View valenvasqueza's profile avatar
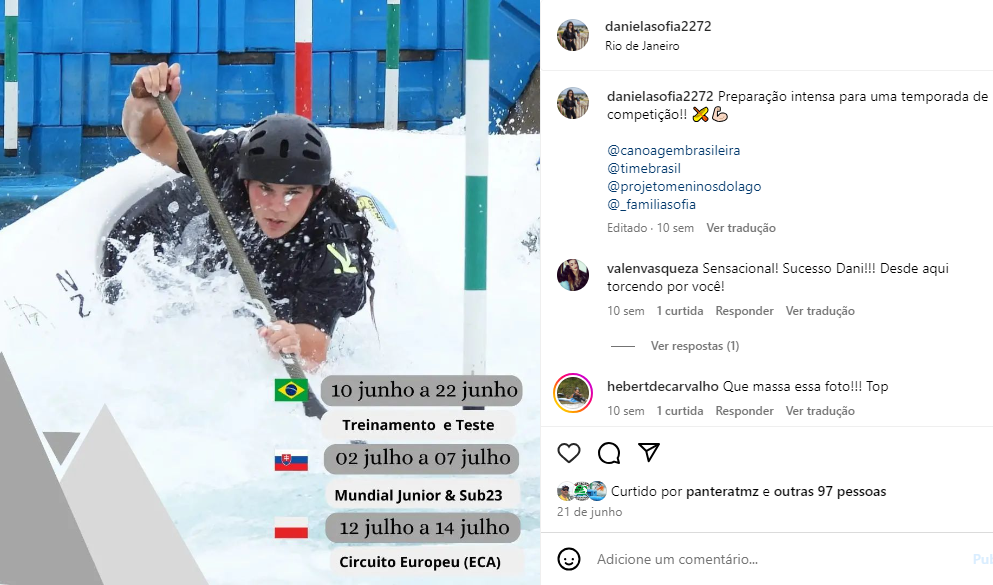993x585 pixels. [573, 275]
